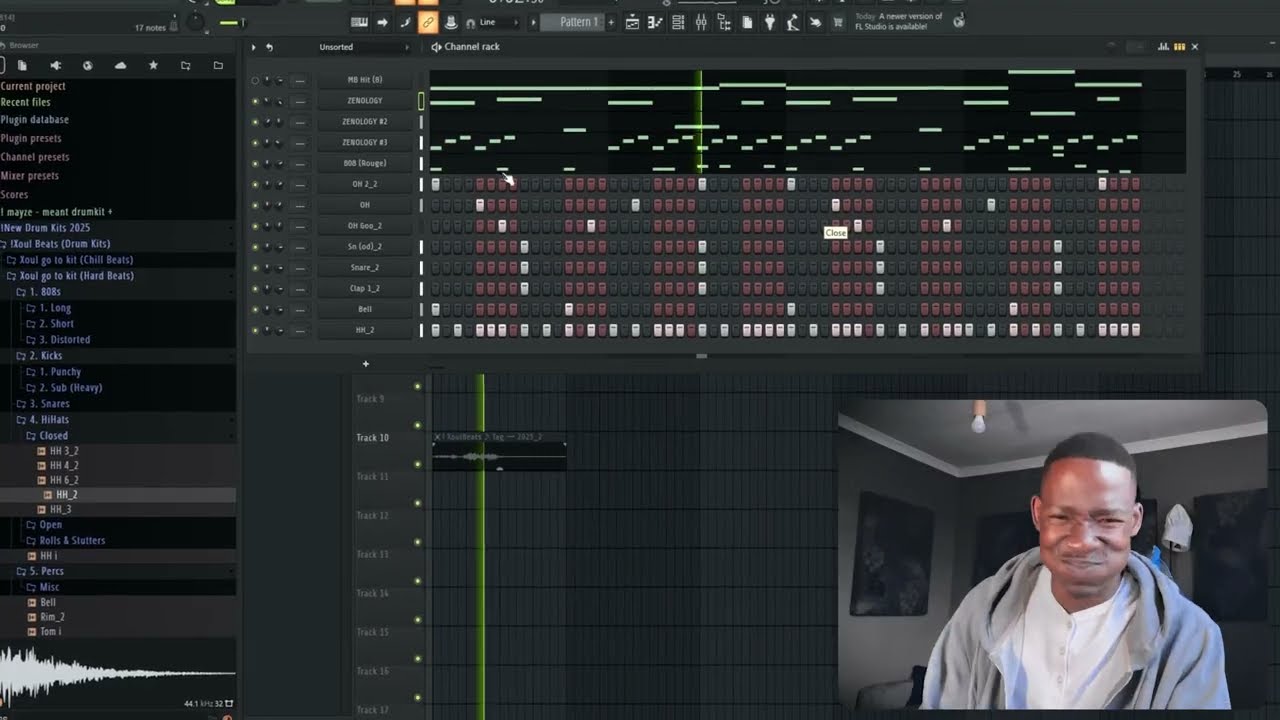The height and width of the screenshot is (720, 1280).
Task: Click the Channel rack speaker icon
Action: 436,47
